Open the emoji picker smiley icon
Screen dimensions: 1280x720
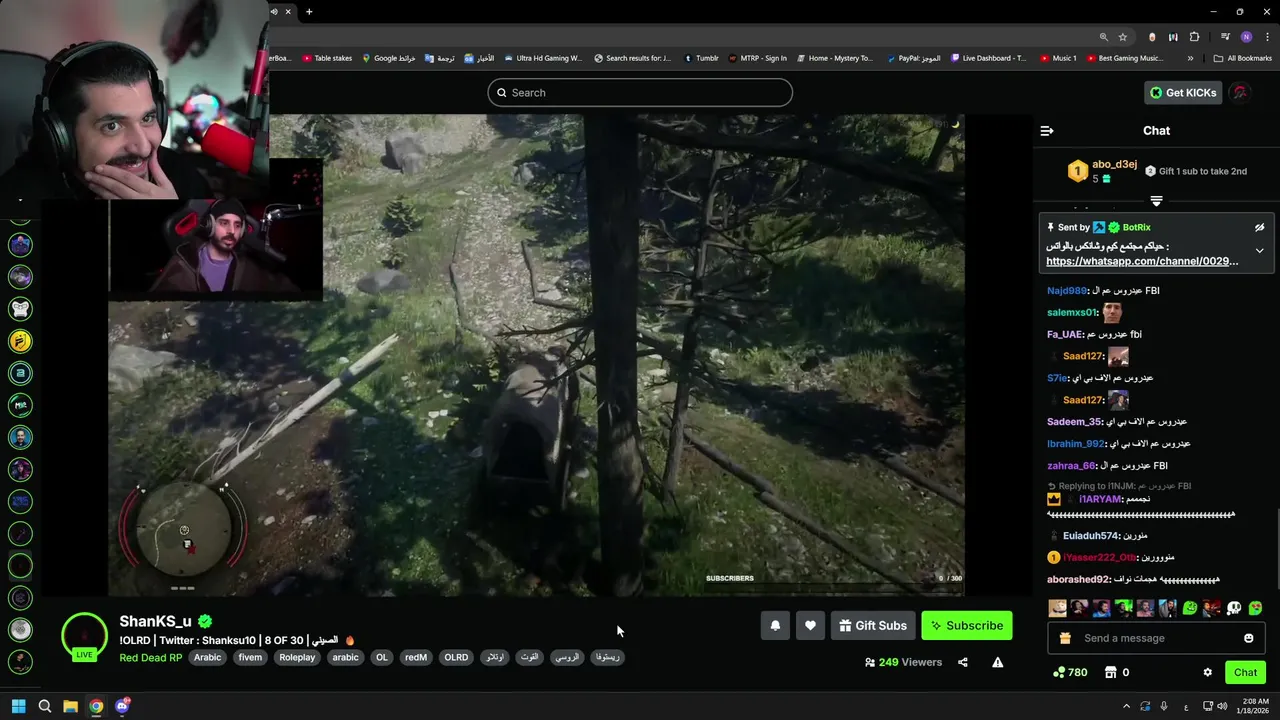(1248, 638)
